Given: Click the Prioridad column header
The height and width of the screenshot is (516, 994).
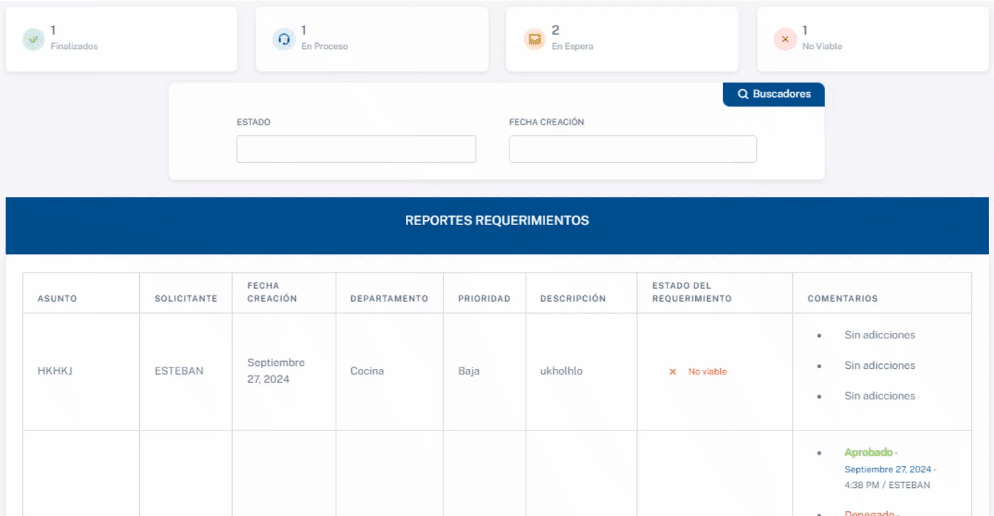Looking at the screenshot, I should point(484,299).
